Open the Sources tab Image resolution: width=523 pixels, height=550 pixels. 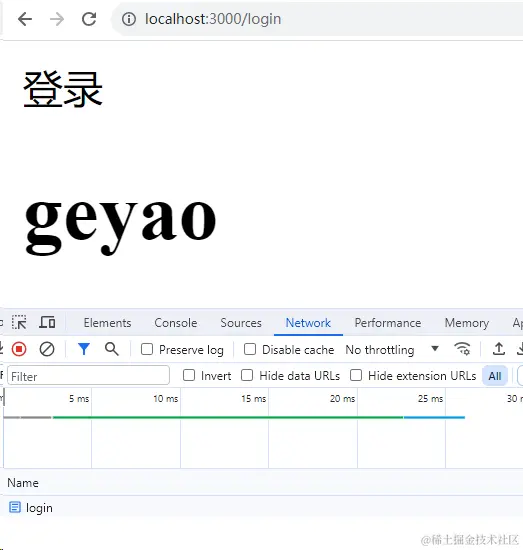[x=241, y=323]
